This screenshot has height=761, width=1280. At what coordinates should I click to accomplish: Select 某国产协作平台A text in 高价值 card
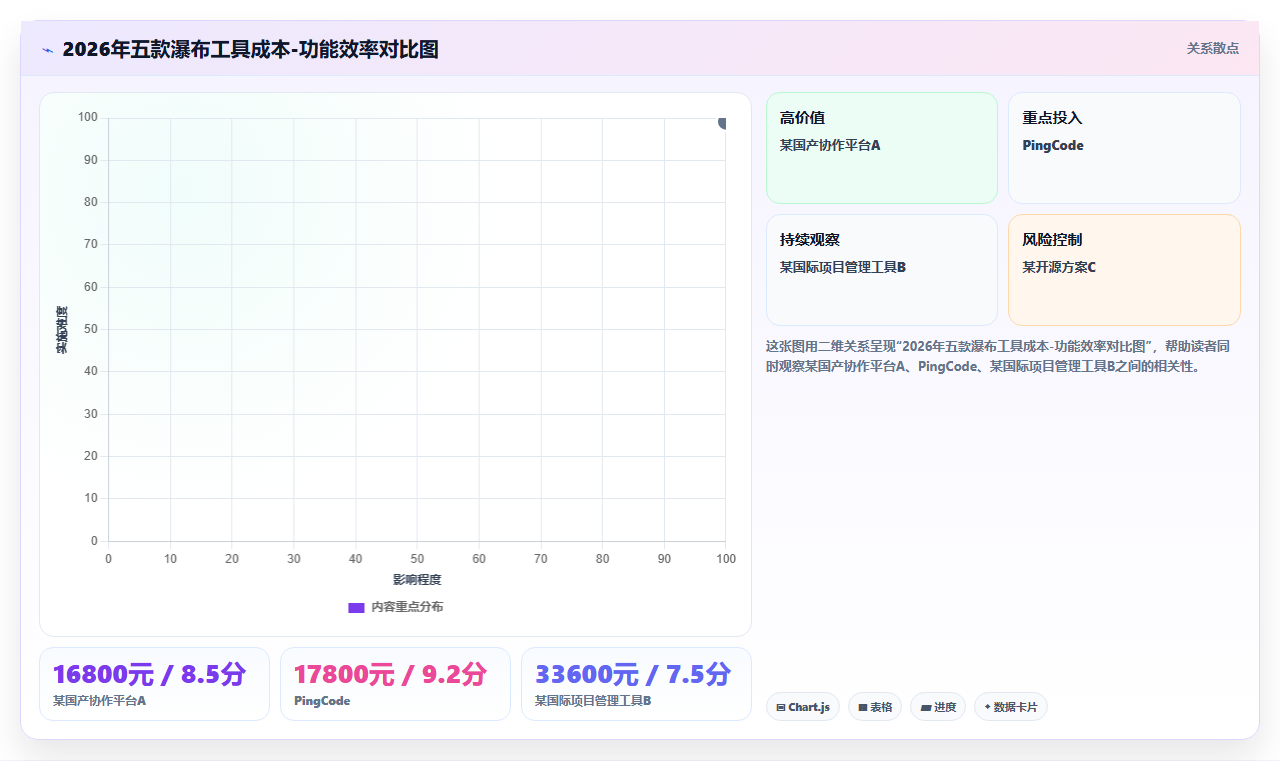[830, 145]
